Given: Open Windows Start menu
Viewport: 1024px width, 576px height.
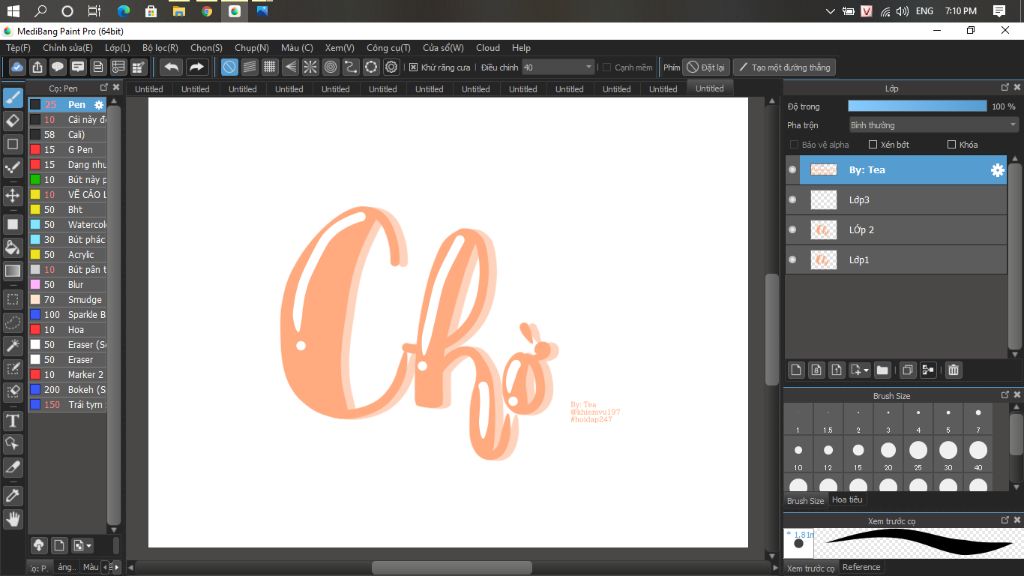Looking at the screenshot, I should pyautogui.click(x=12, y=11).
